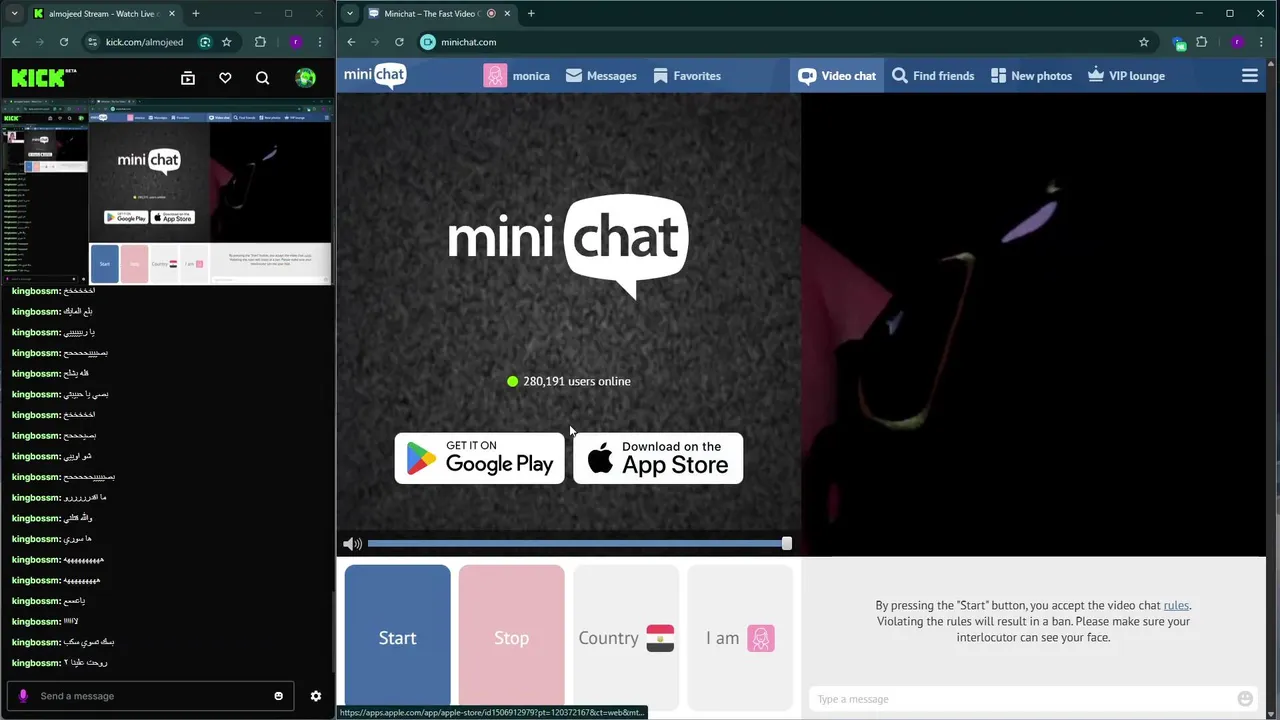Viewport: 1280px width, 720px height.
Task: Click the Stop button
Action: [x=512, y=638]
